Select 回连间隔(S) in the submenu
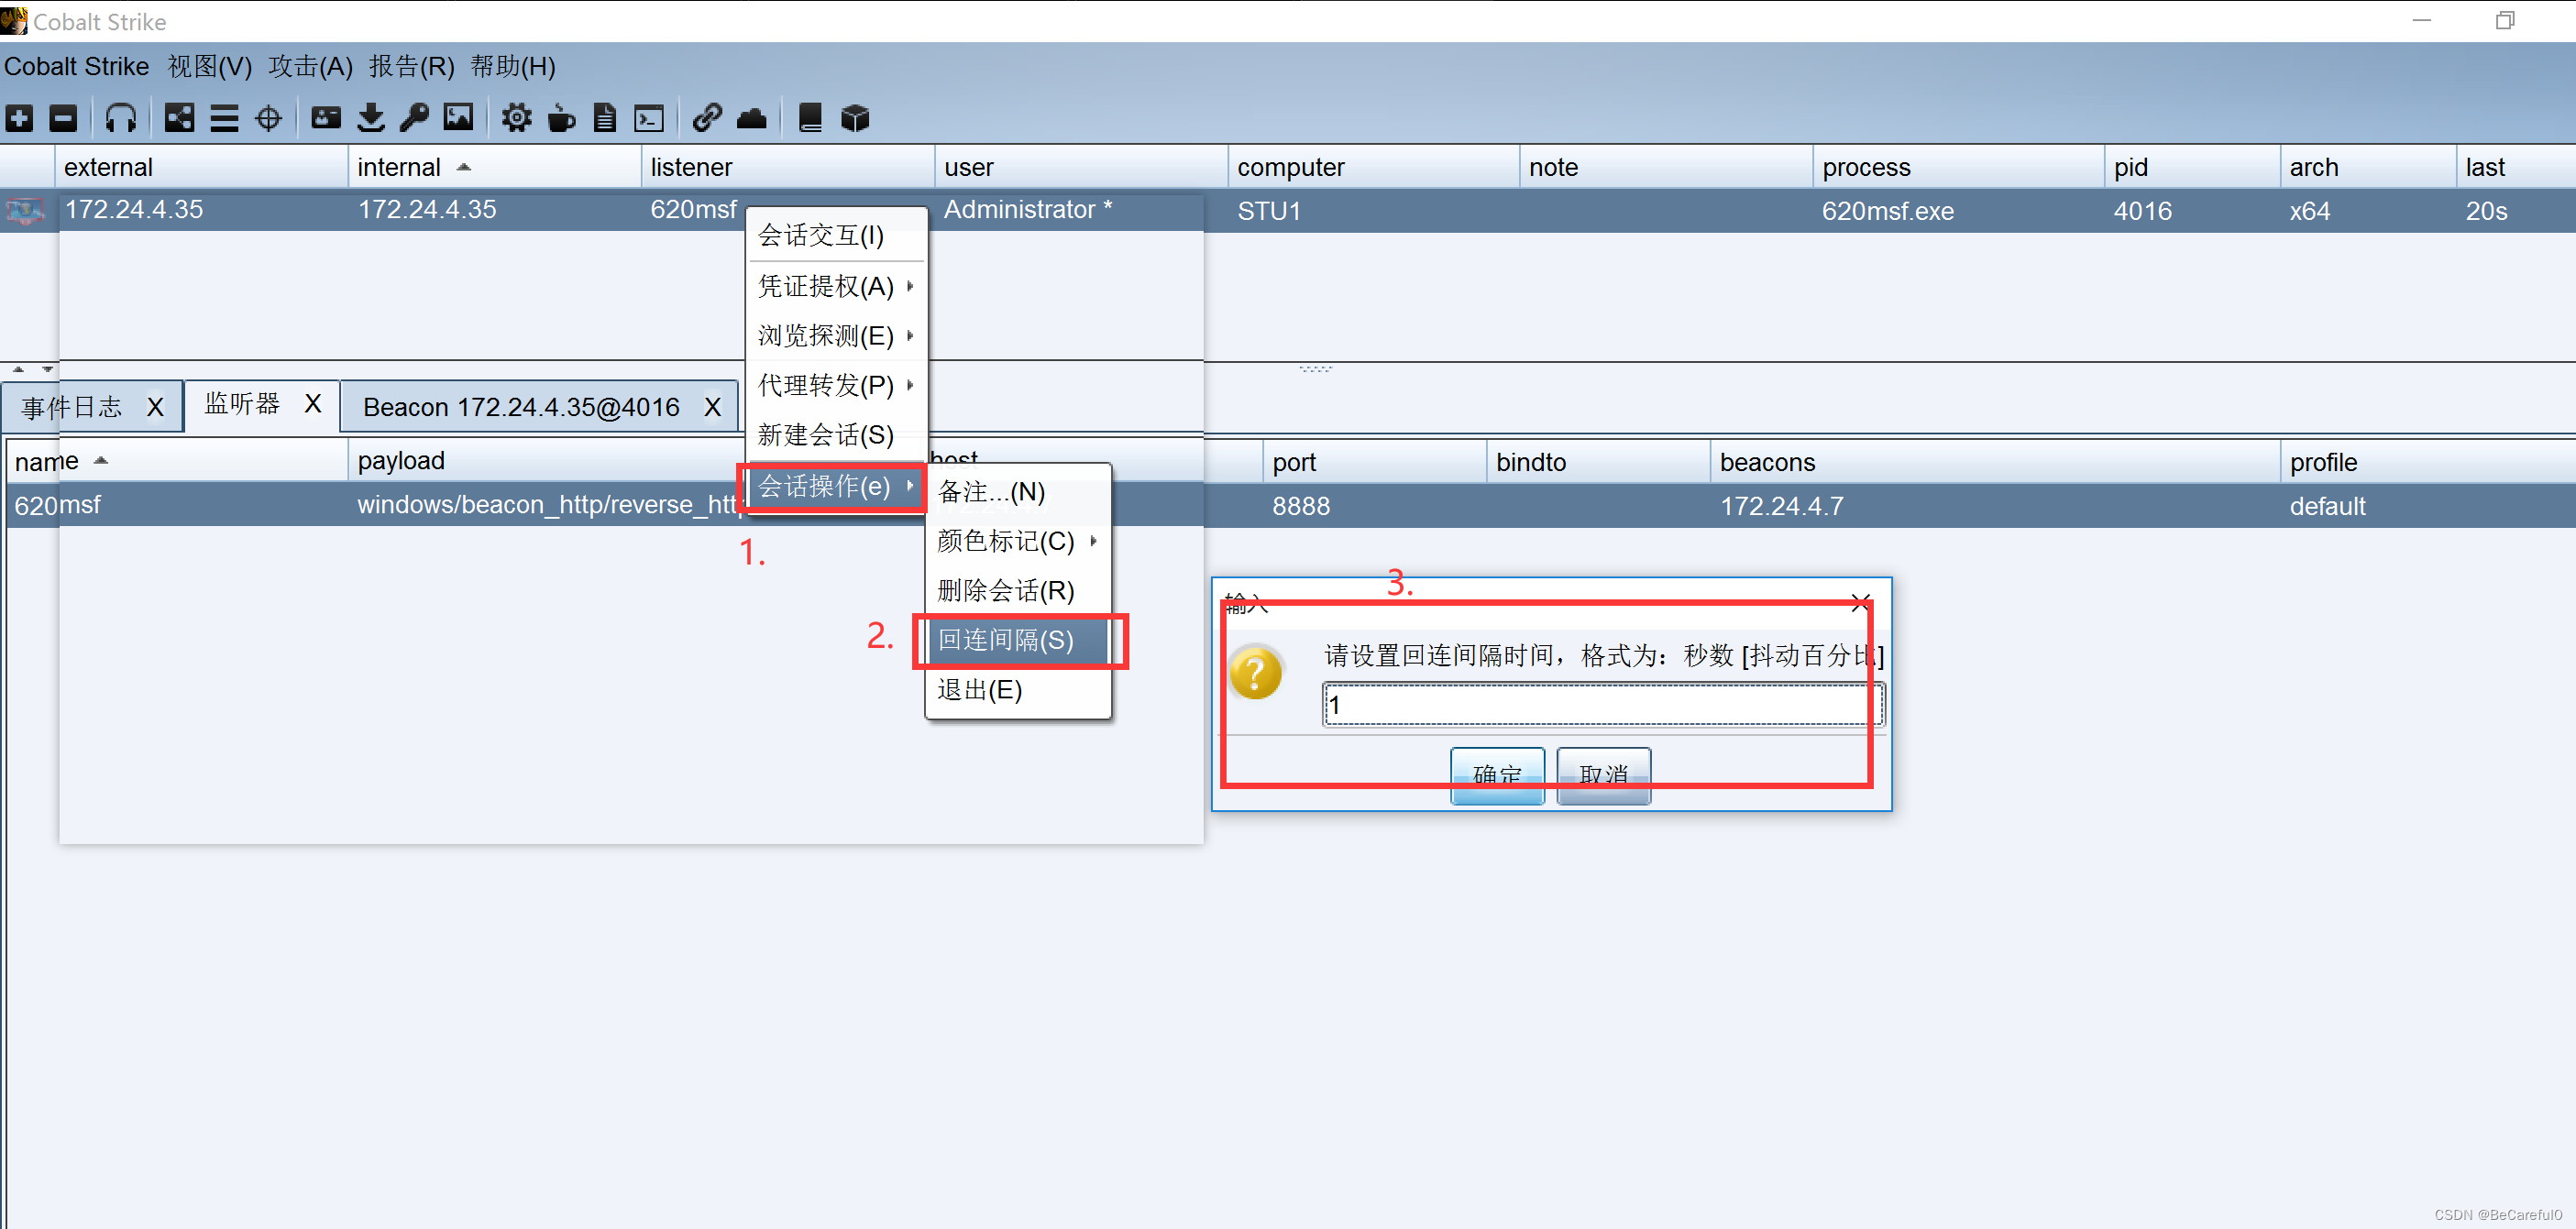 point(1018,640)
